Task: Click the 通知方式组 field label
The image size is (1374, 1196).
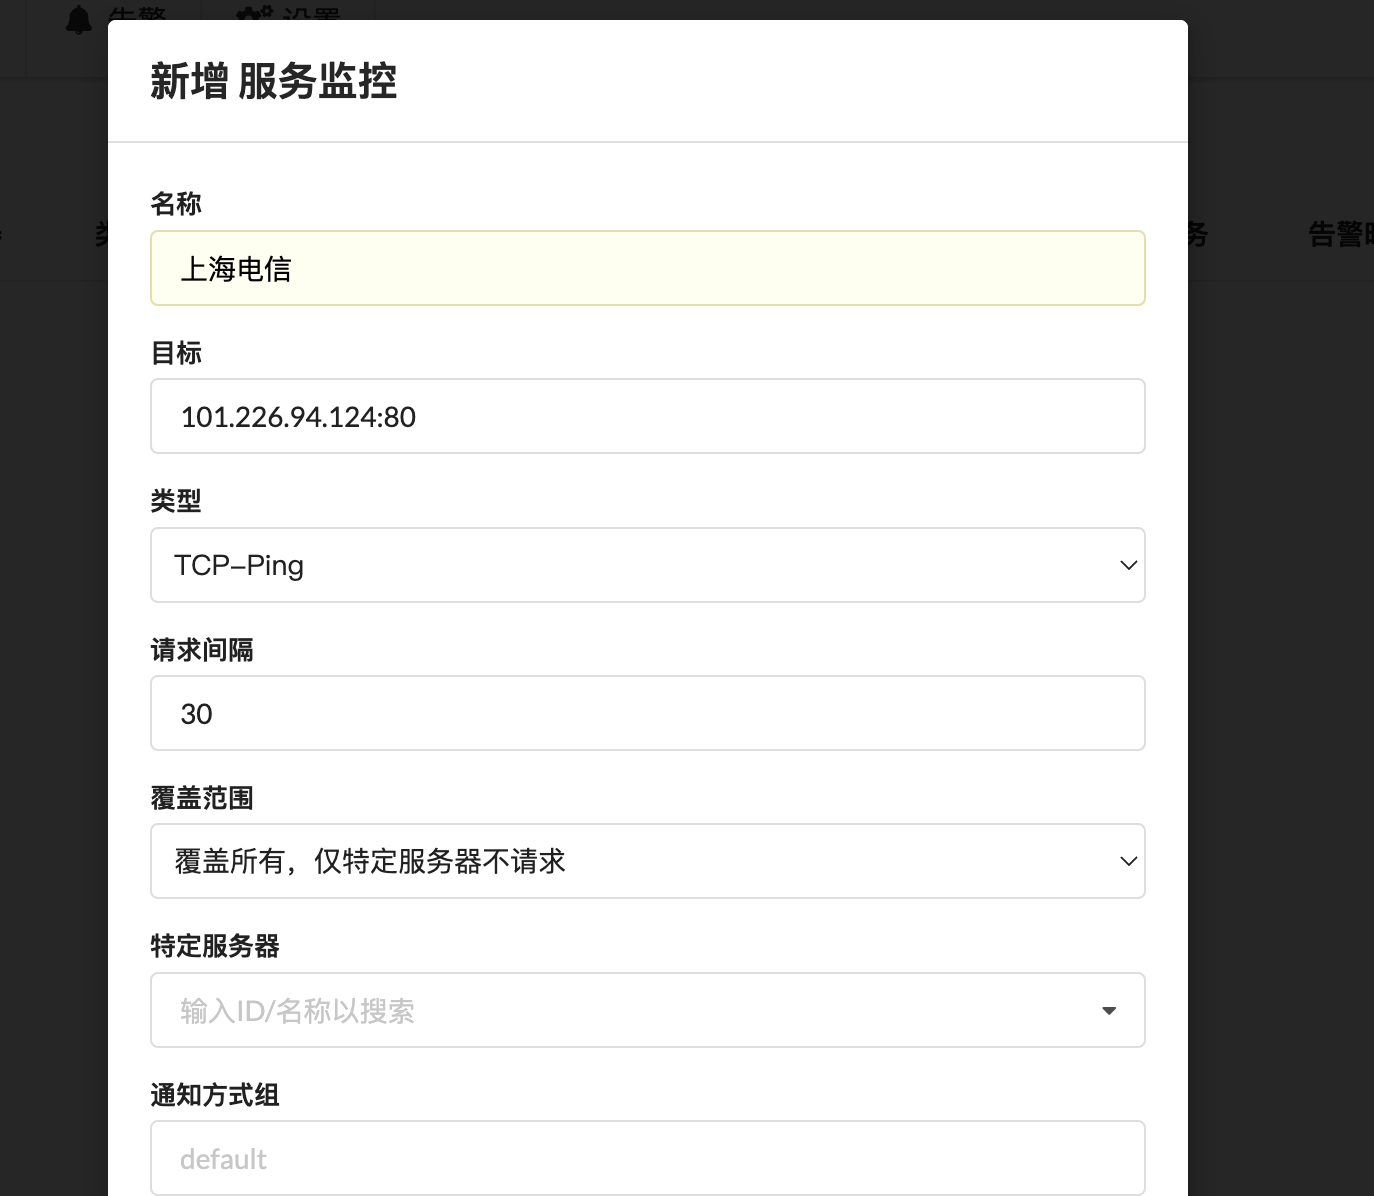Action: coord(215,1095)
